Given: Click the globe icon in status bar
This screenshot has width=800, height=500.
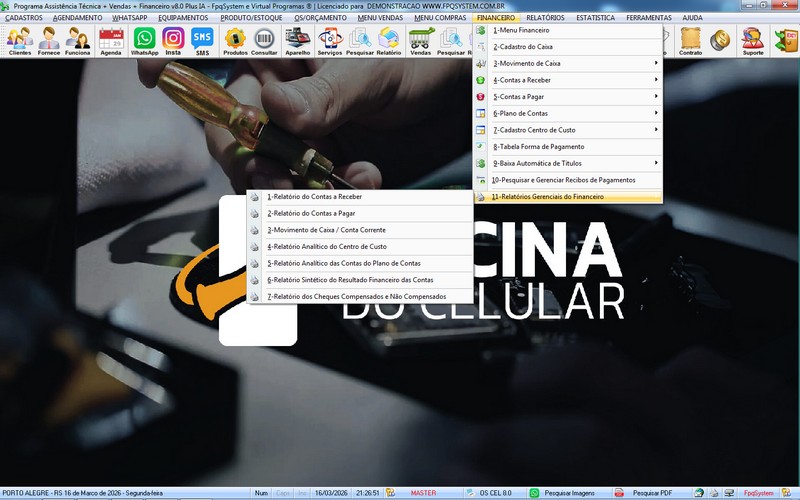Looking at the screenshot, I should pos(699,493).
